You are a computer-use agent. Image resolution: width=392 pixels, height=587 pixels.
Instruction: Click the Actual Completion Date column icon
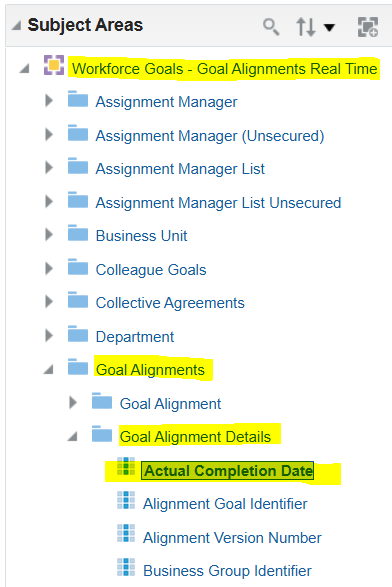[x=126, y=466]
